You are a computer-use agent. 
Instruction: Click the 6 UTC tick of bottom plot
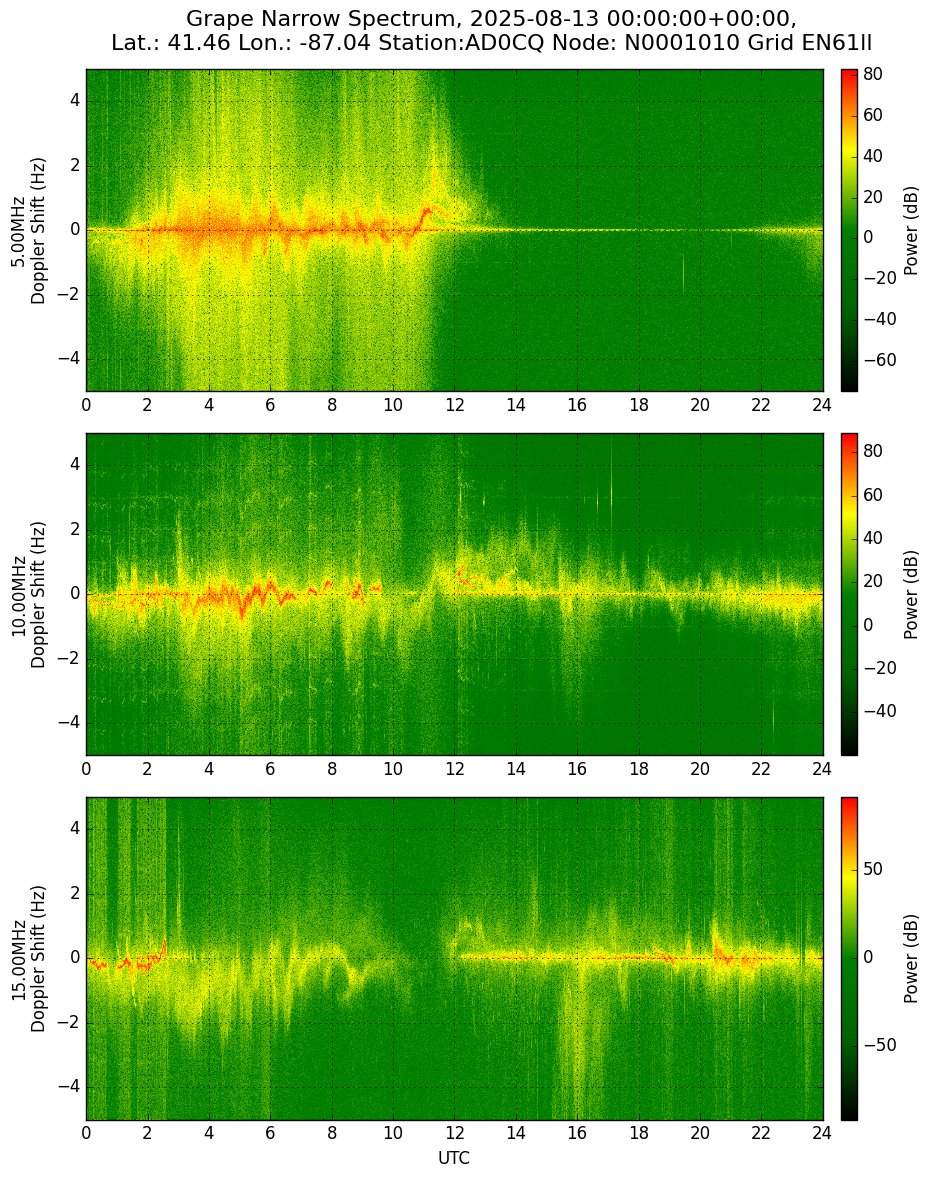270,1133
